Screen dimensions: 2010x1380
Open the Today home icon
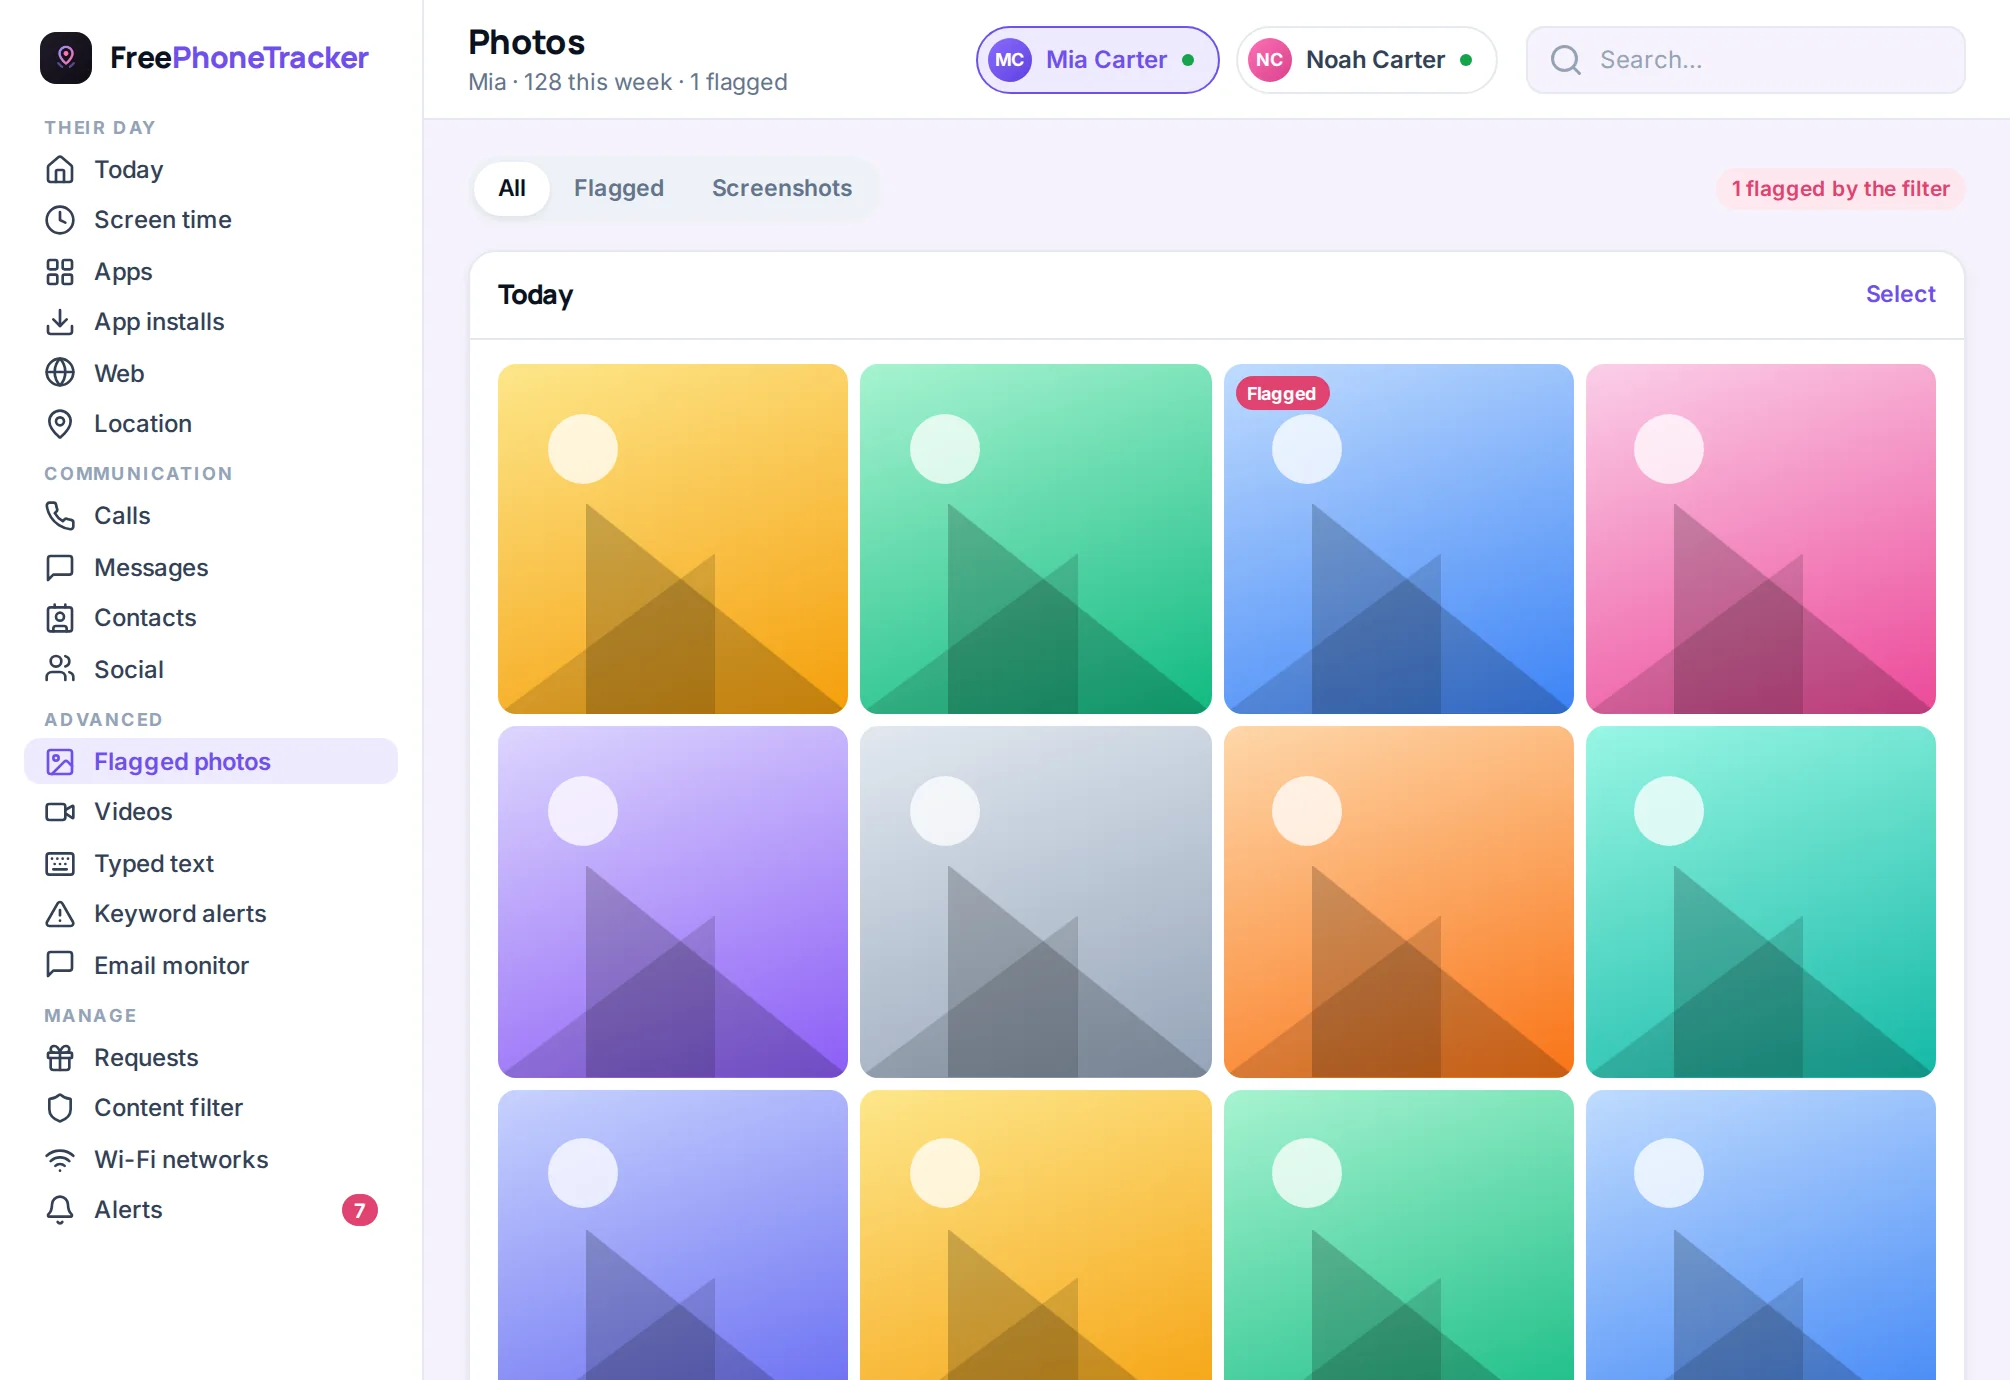[x=60, y=170]
